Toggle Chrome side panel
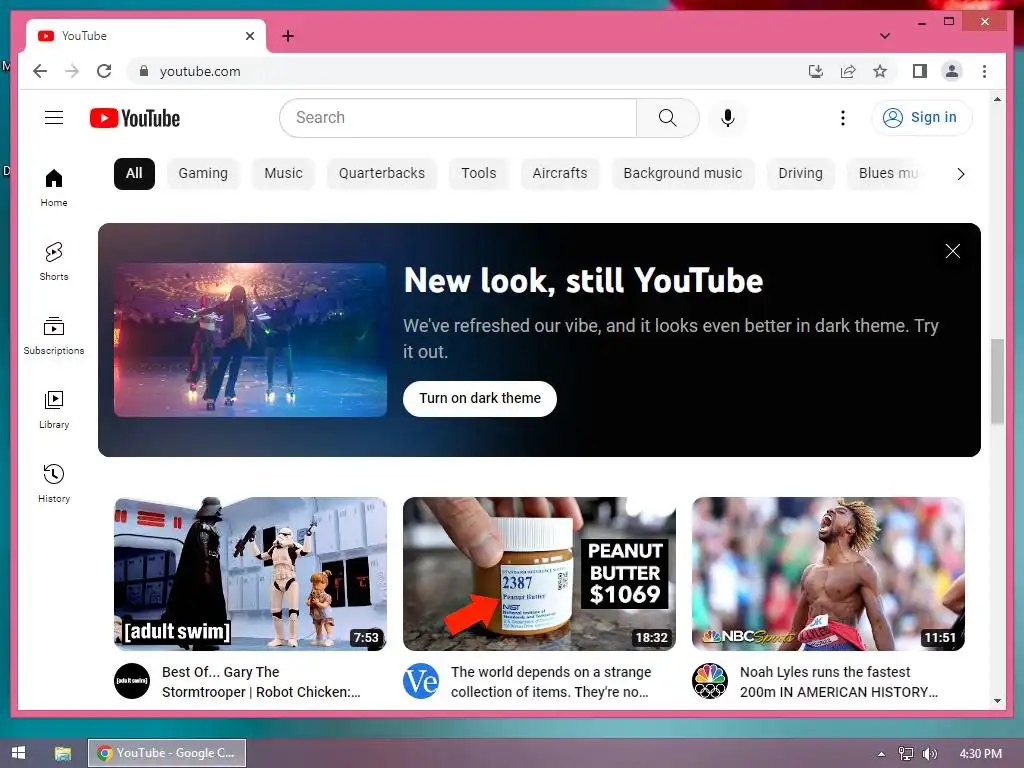1024x768 pixels. 920,71
